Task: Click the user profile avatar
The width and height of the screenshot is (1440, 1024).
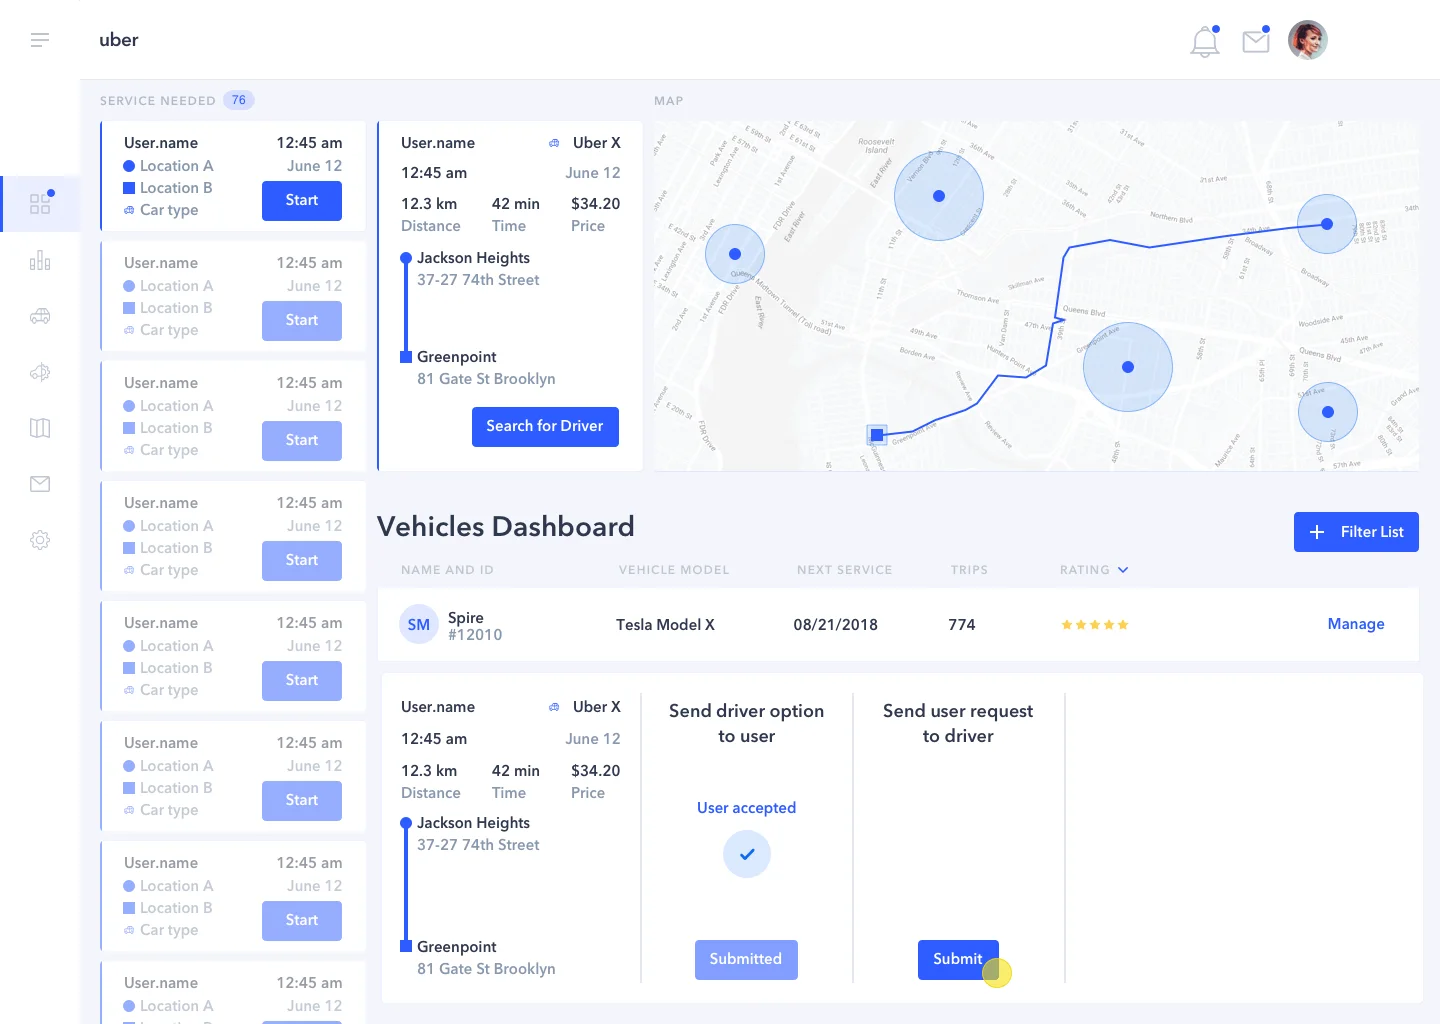Action: pyautogui.click(x=1308, y=40)
